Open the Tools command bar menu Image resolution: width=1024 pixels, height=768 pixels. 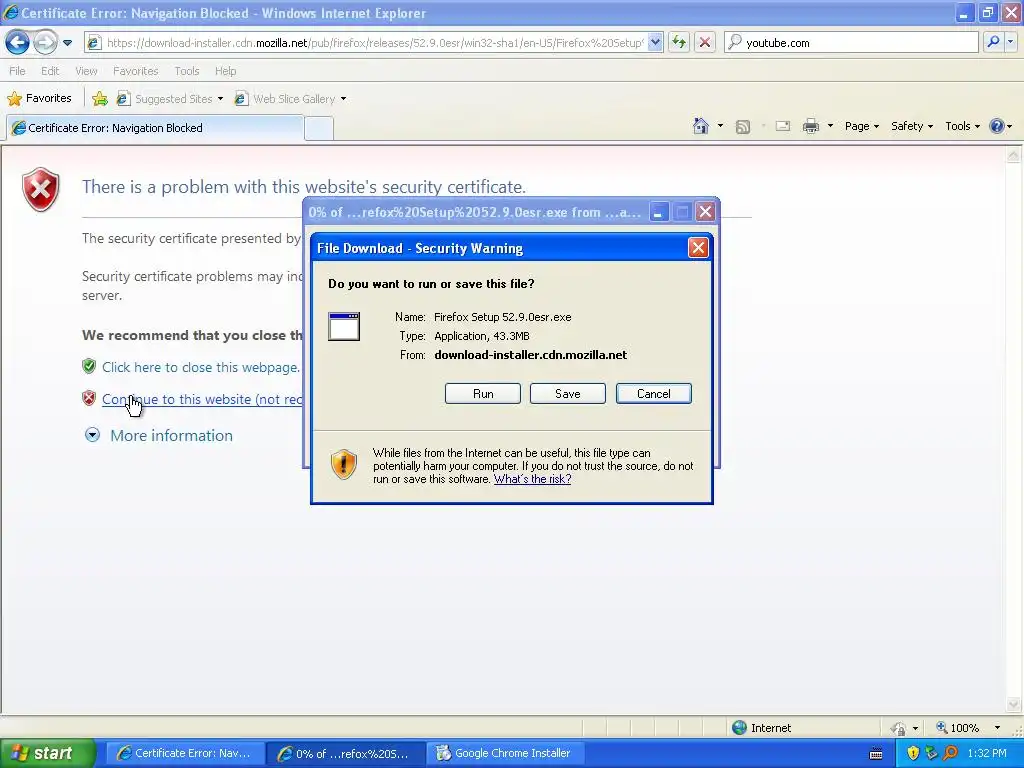(963, 126)
